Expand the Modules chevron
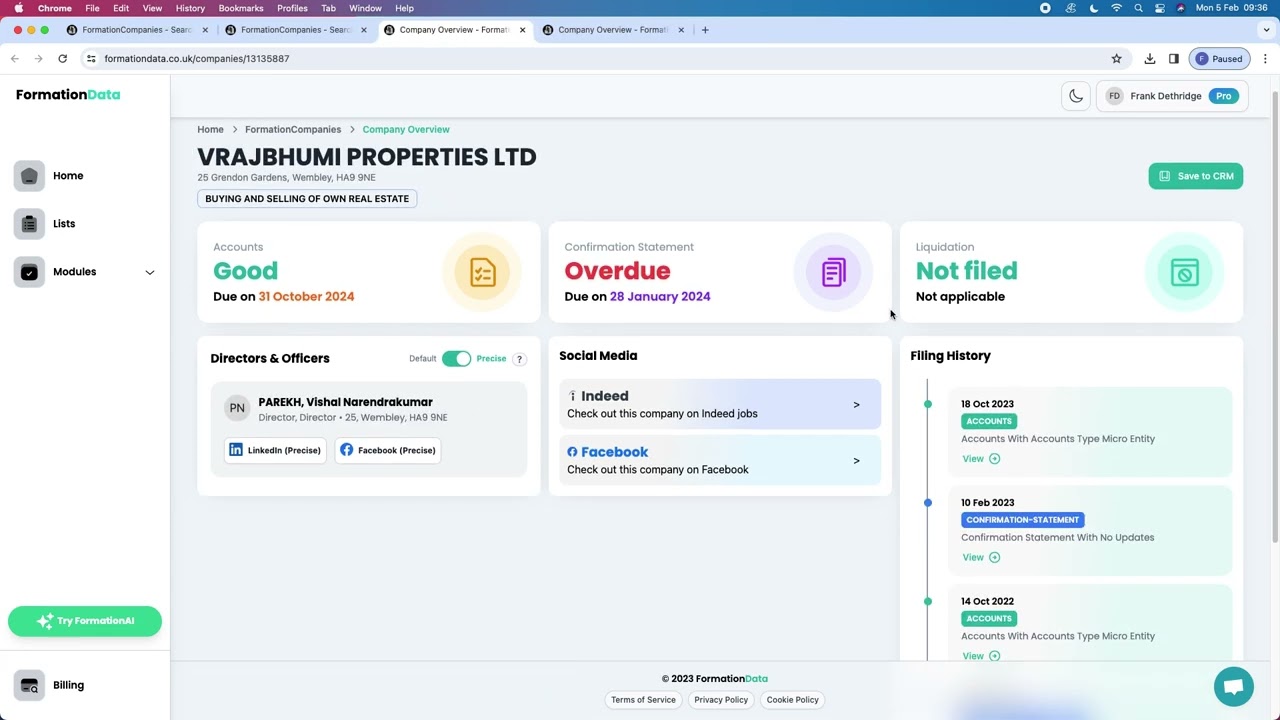The width and height of the screenshot is (1280, 720). [150, 272]
